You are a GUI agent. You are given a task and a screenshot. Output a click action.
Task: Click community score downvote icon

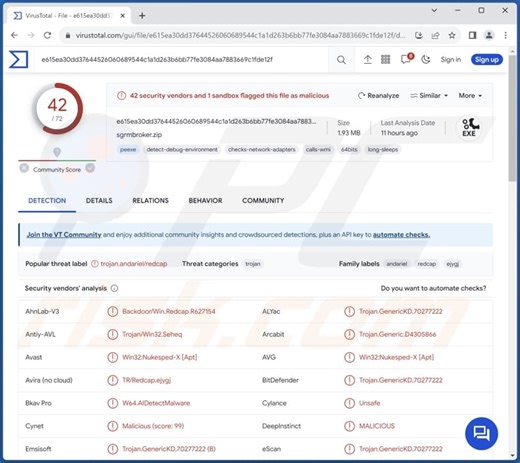24,168
